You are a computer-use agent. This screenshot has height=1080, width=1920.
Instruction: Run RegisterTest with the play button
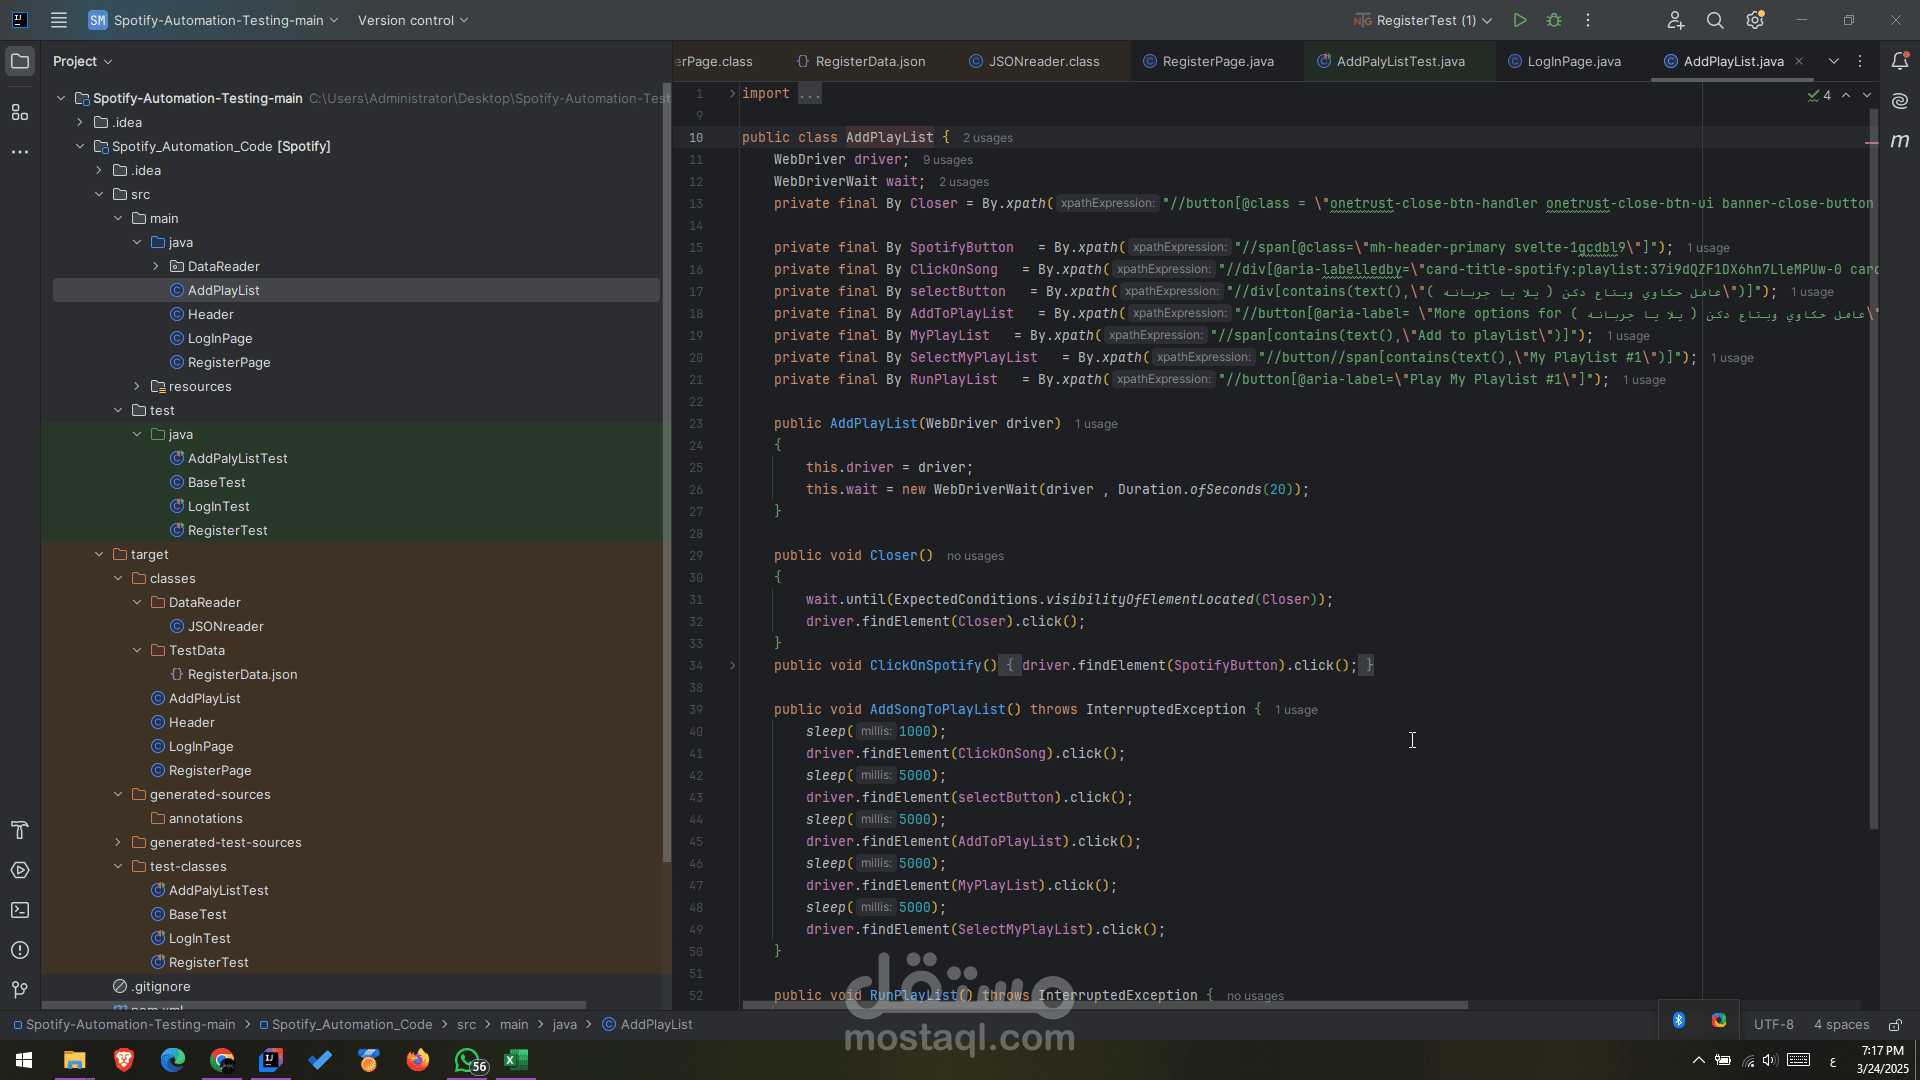coord(1520,20)
